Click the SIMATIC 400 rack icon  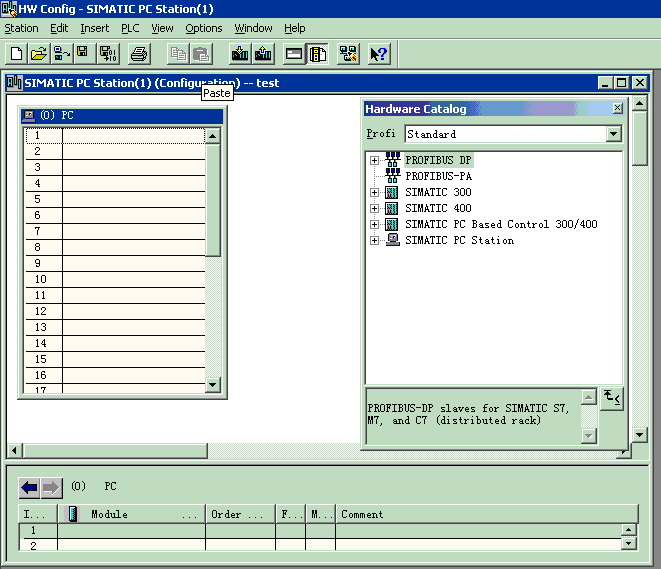tap(392, 208)
